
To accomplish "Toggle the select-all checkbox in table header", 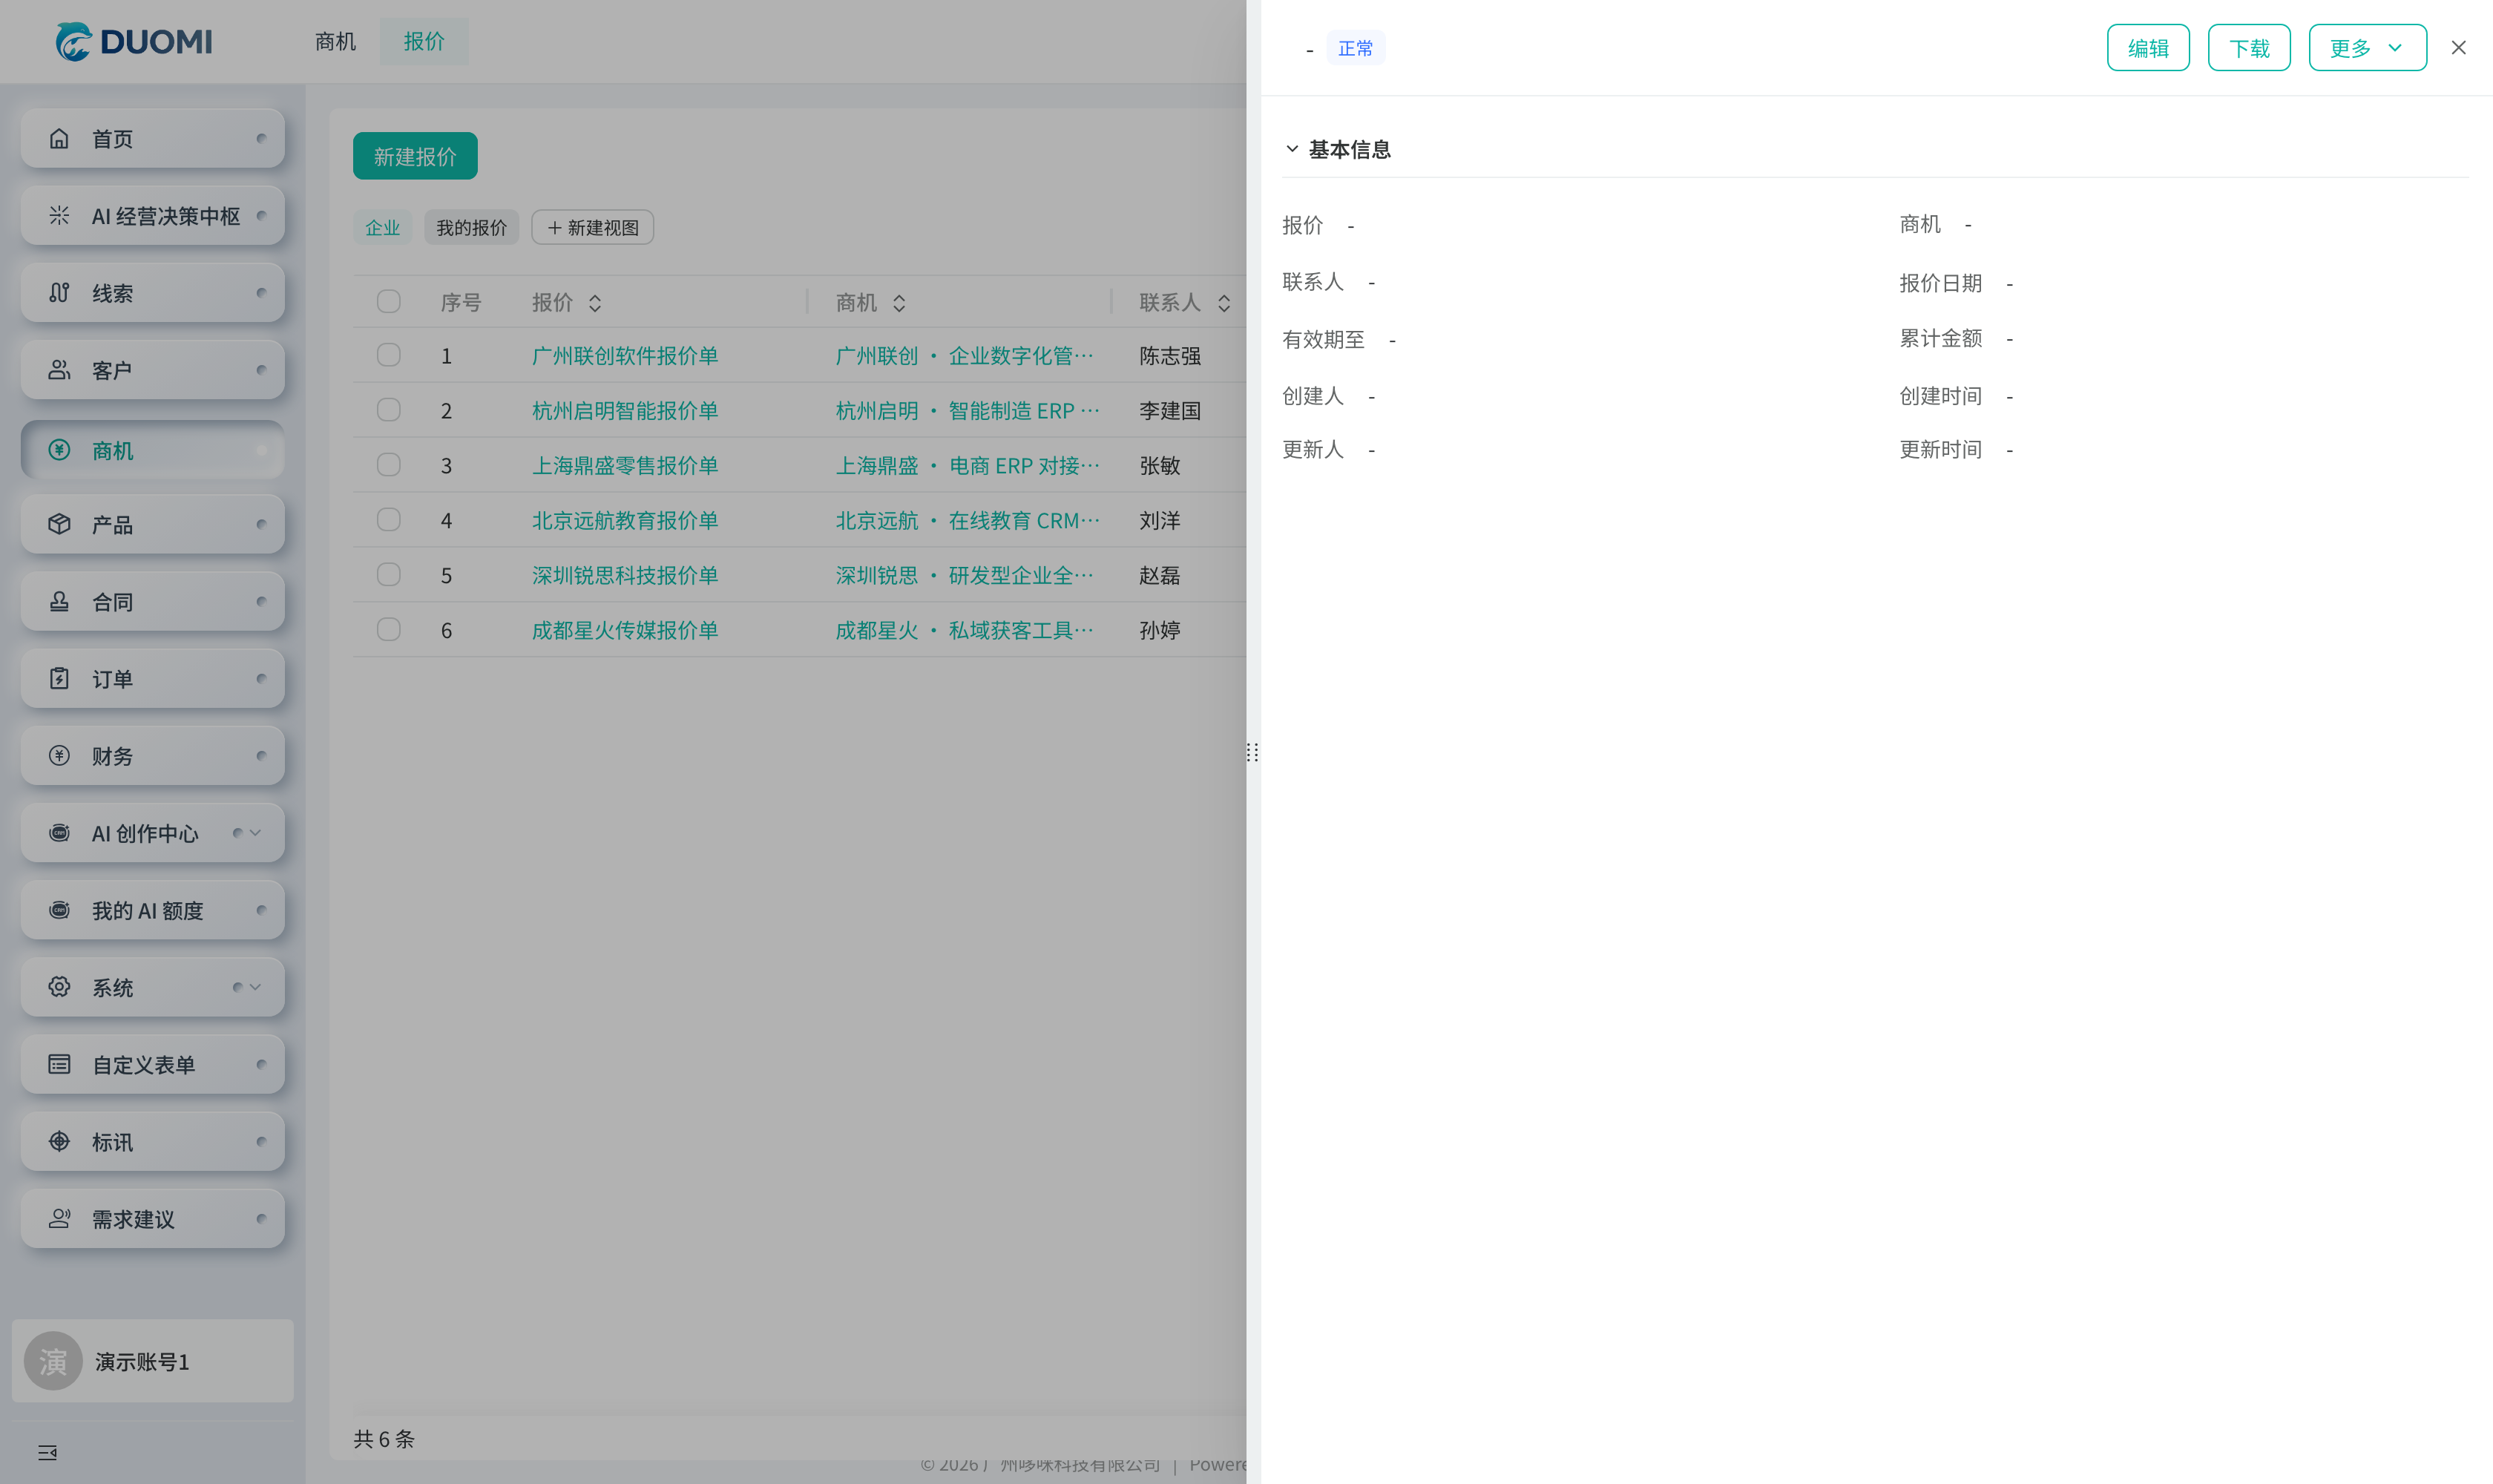I will [388, 301].
